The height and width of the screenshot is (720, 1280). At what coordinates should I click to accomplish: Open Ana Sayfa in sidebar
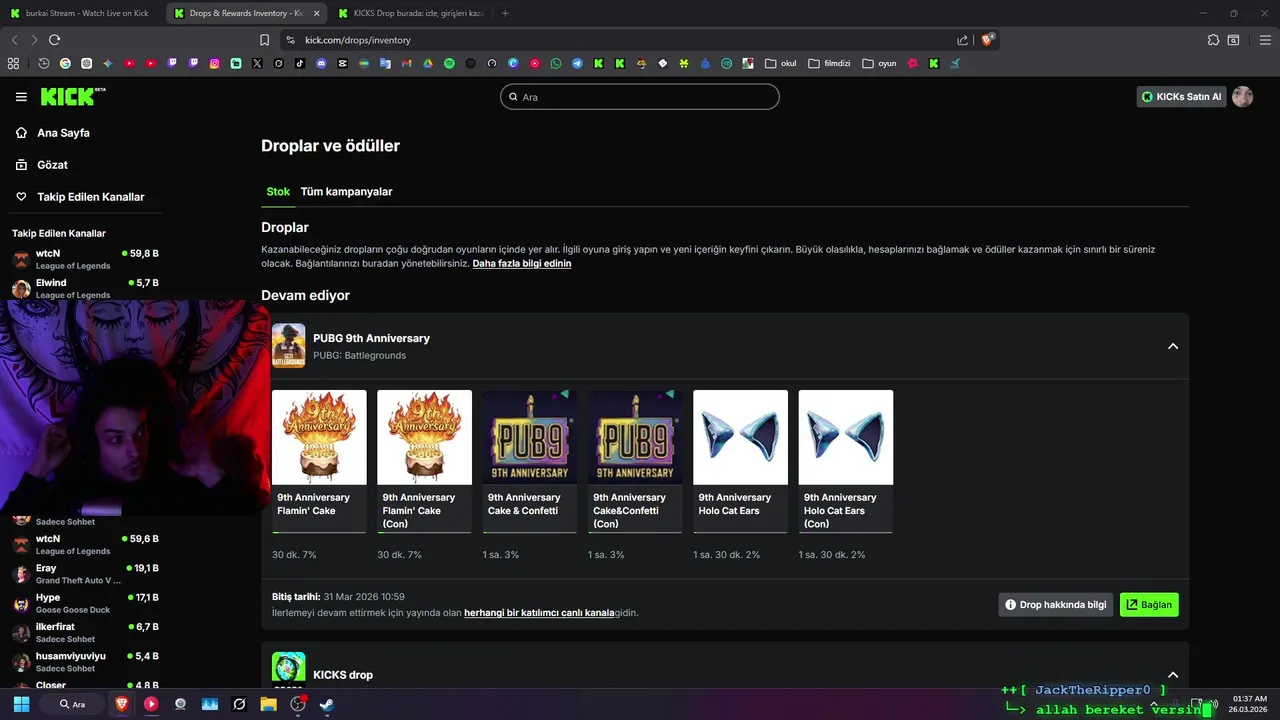point(64,133)
